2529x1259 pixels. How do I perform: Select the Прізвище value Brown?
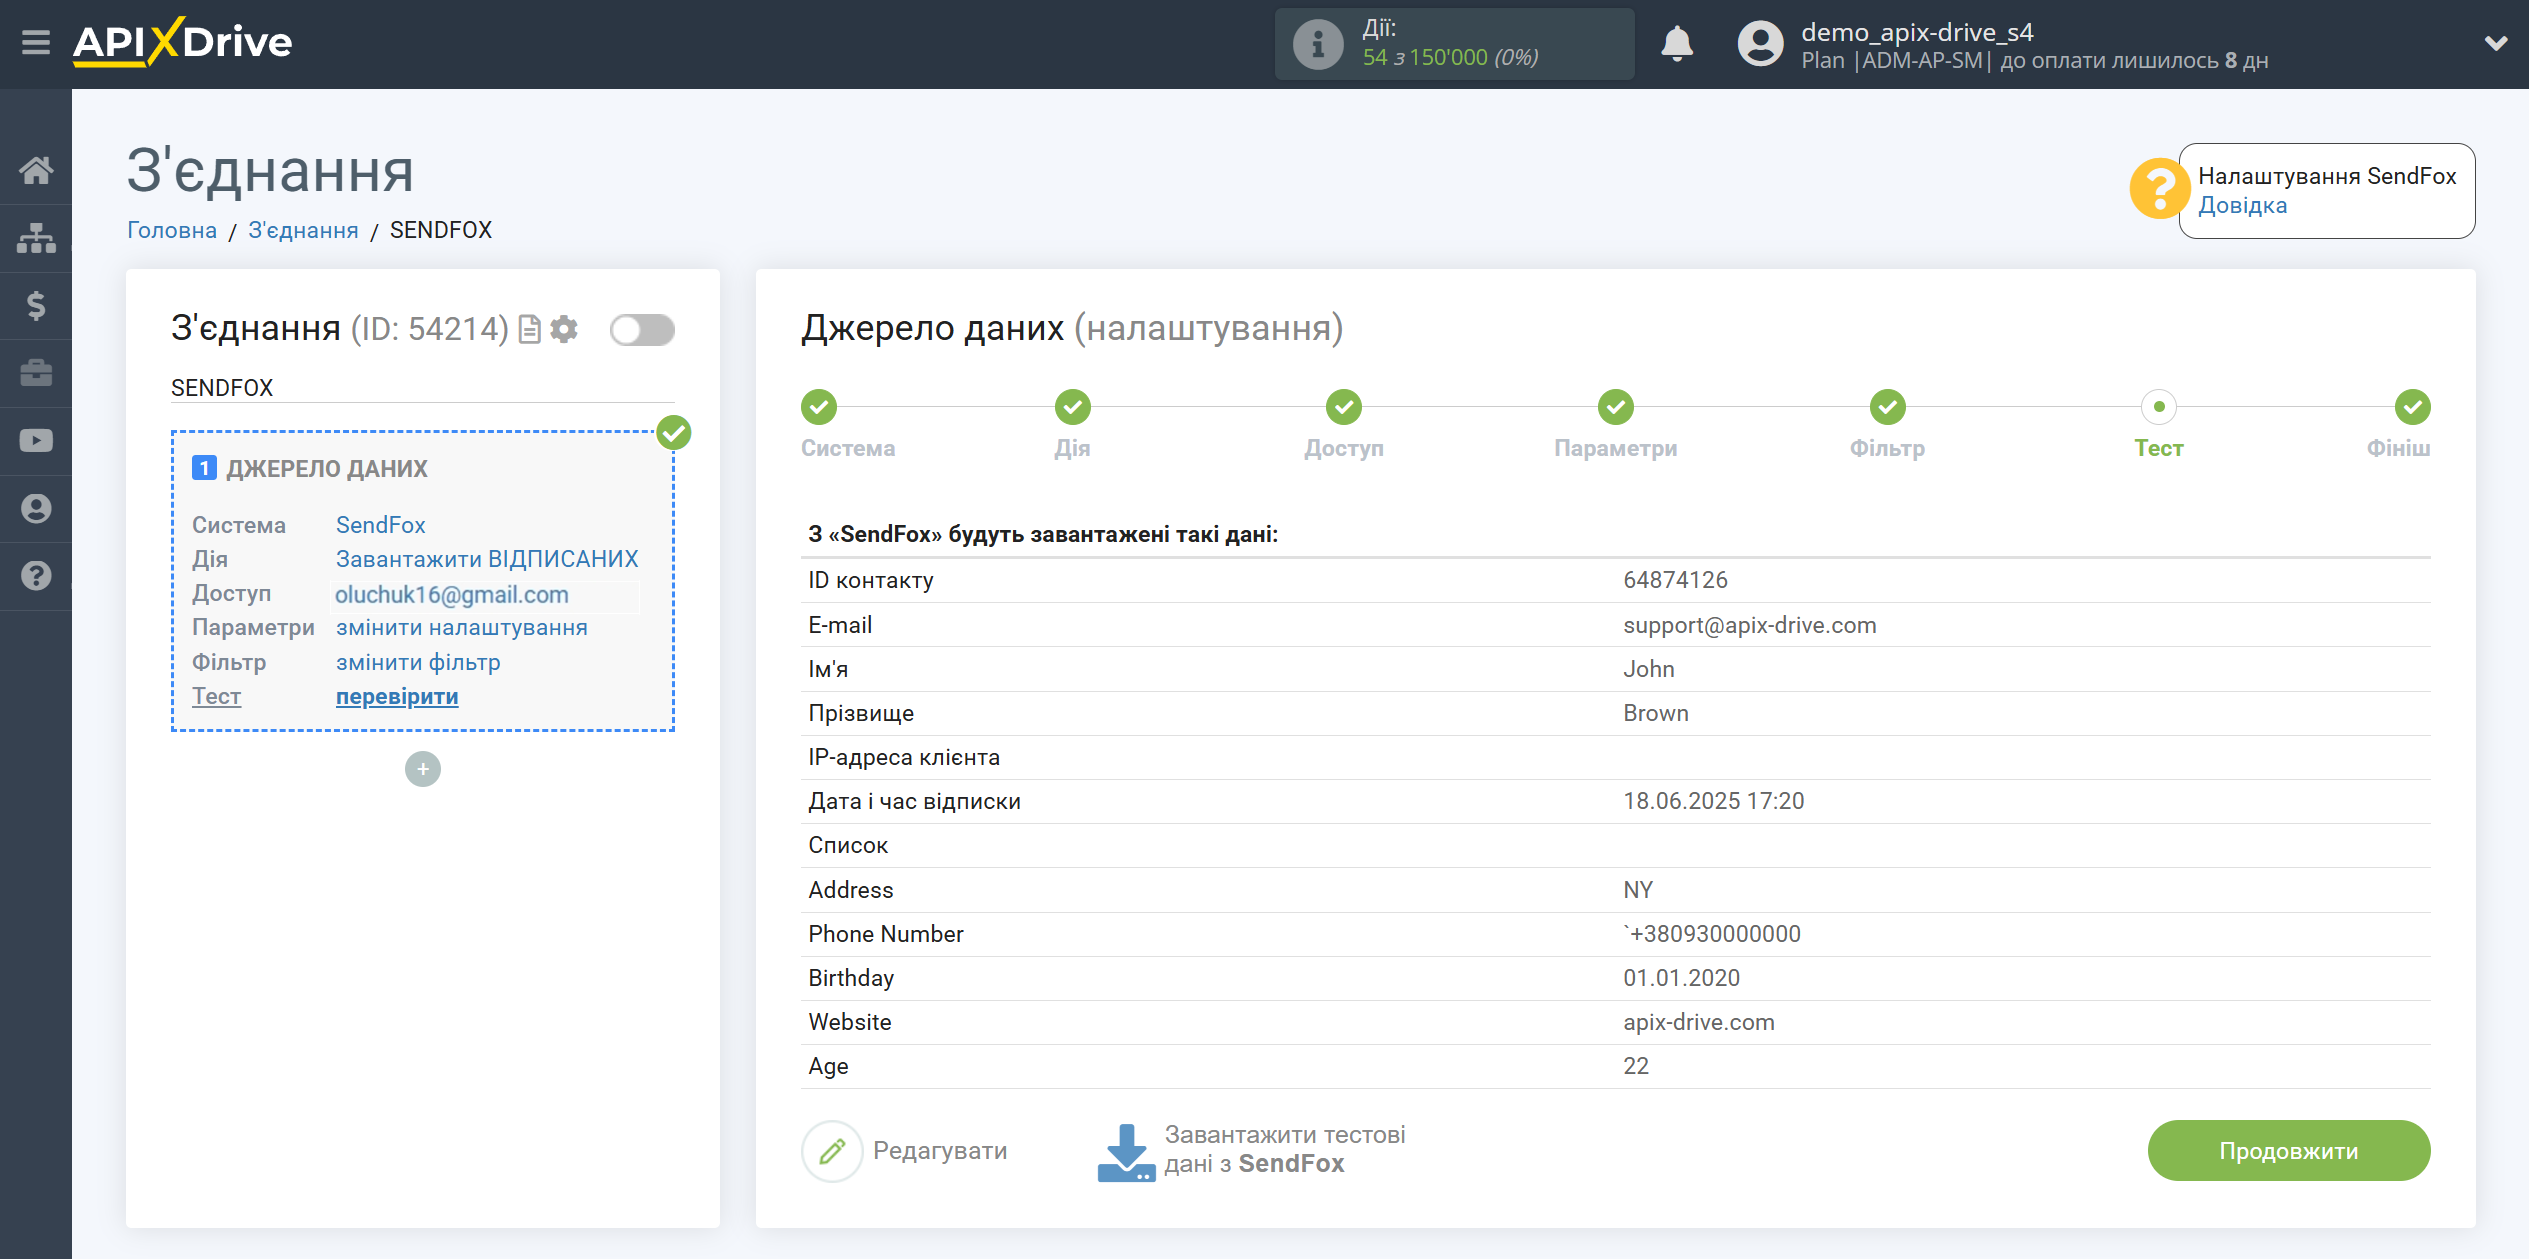[x=1656, y=713]
